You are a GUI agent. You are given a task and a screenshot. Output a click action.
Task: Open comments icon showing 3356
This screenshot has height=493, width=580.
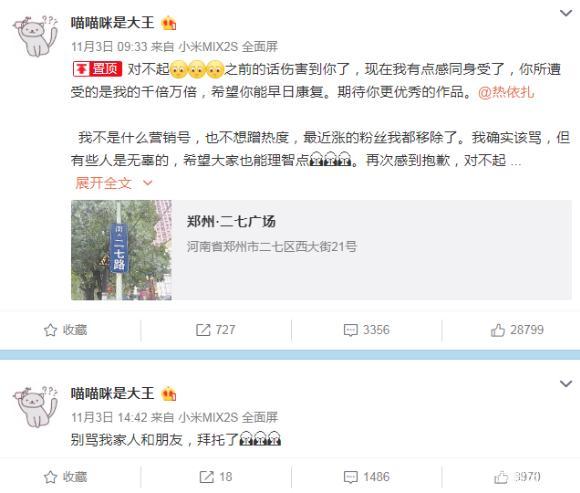pyautogui.click(x=350, y=330)
